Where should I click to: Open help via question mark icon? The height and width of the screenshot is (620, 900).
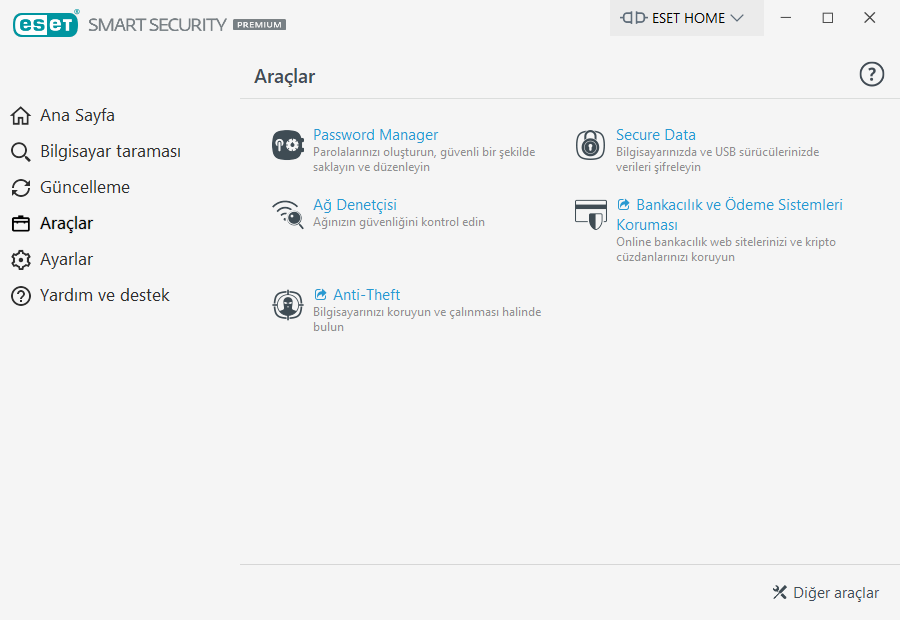872,74
